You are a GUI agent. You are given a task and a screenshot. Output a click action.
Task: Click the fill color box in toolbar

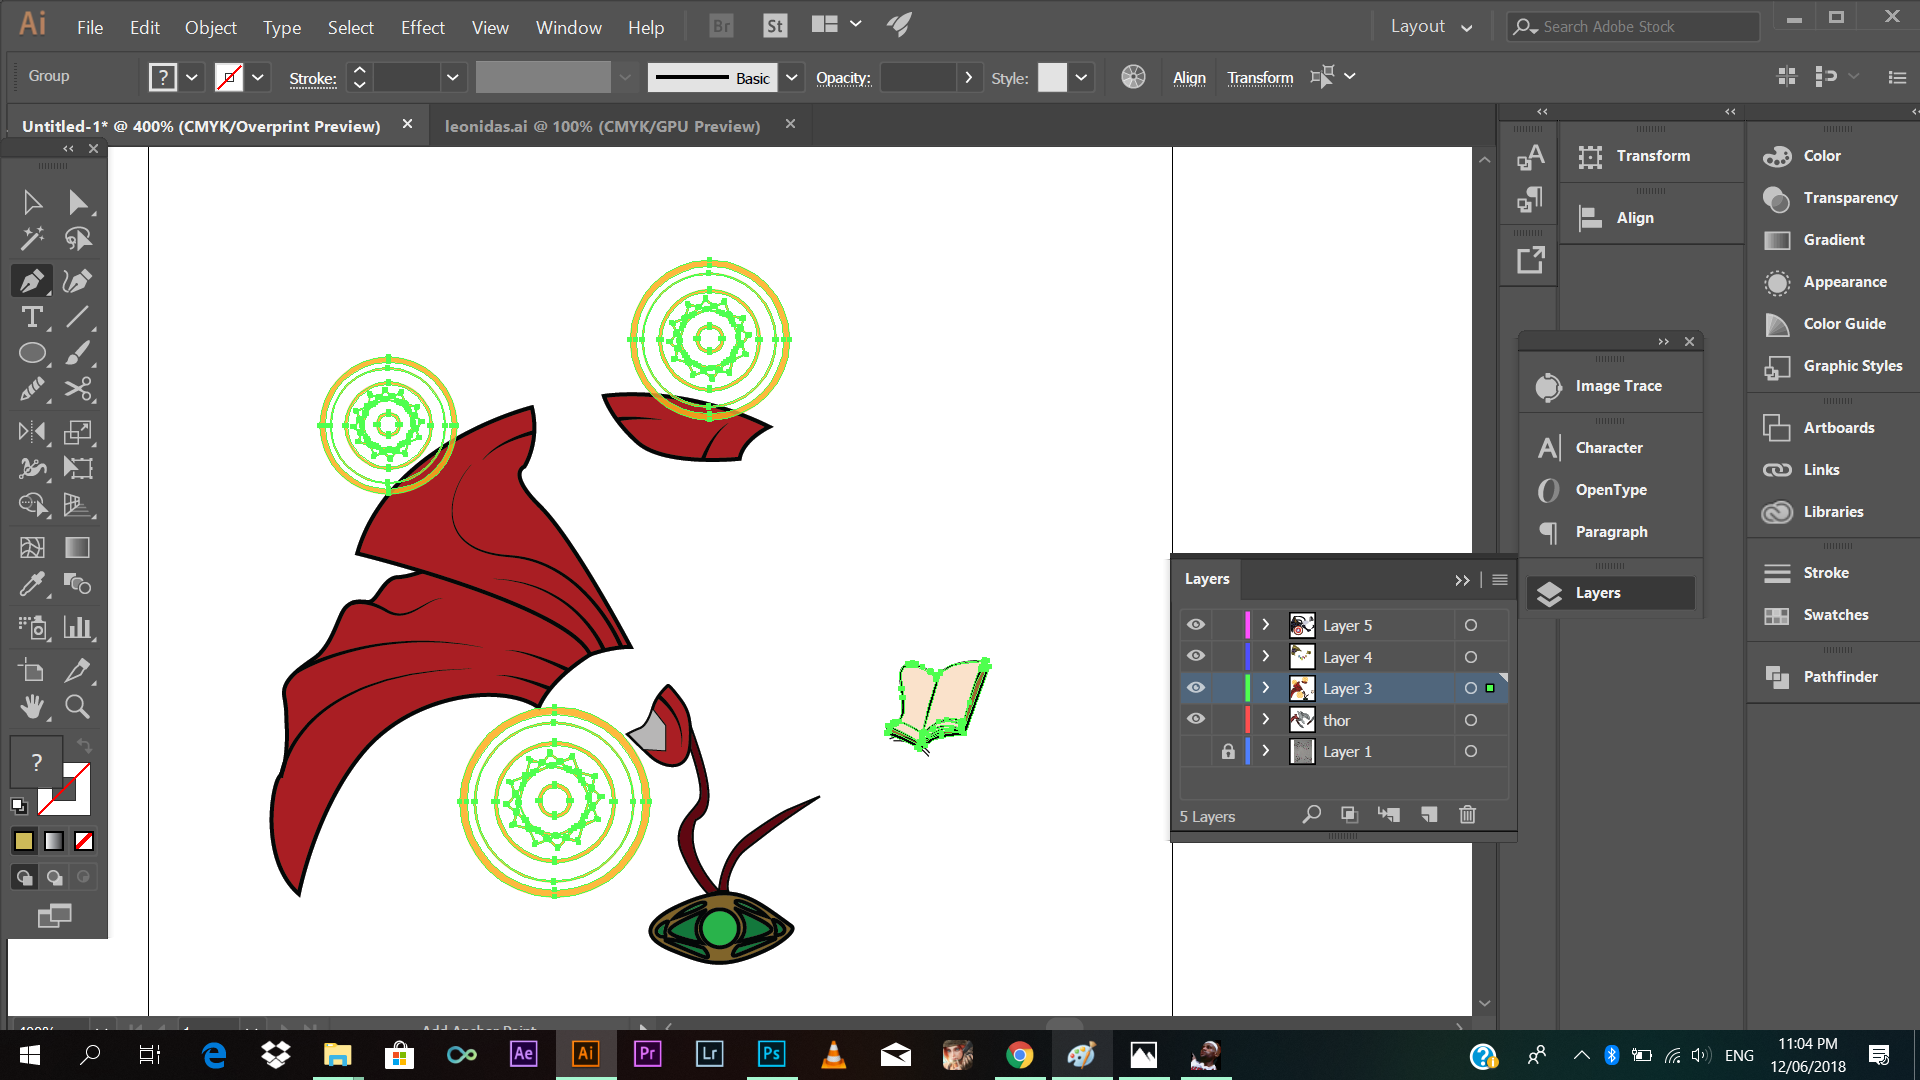(37, 762)
